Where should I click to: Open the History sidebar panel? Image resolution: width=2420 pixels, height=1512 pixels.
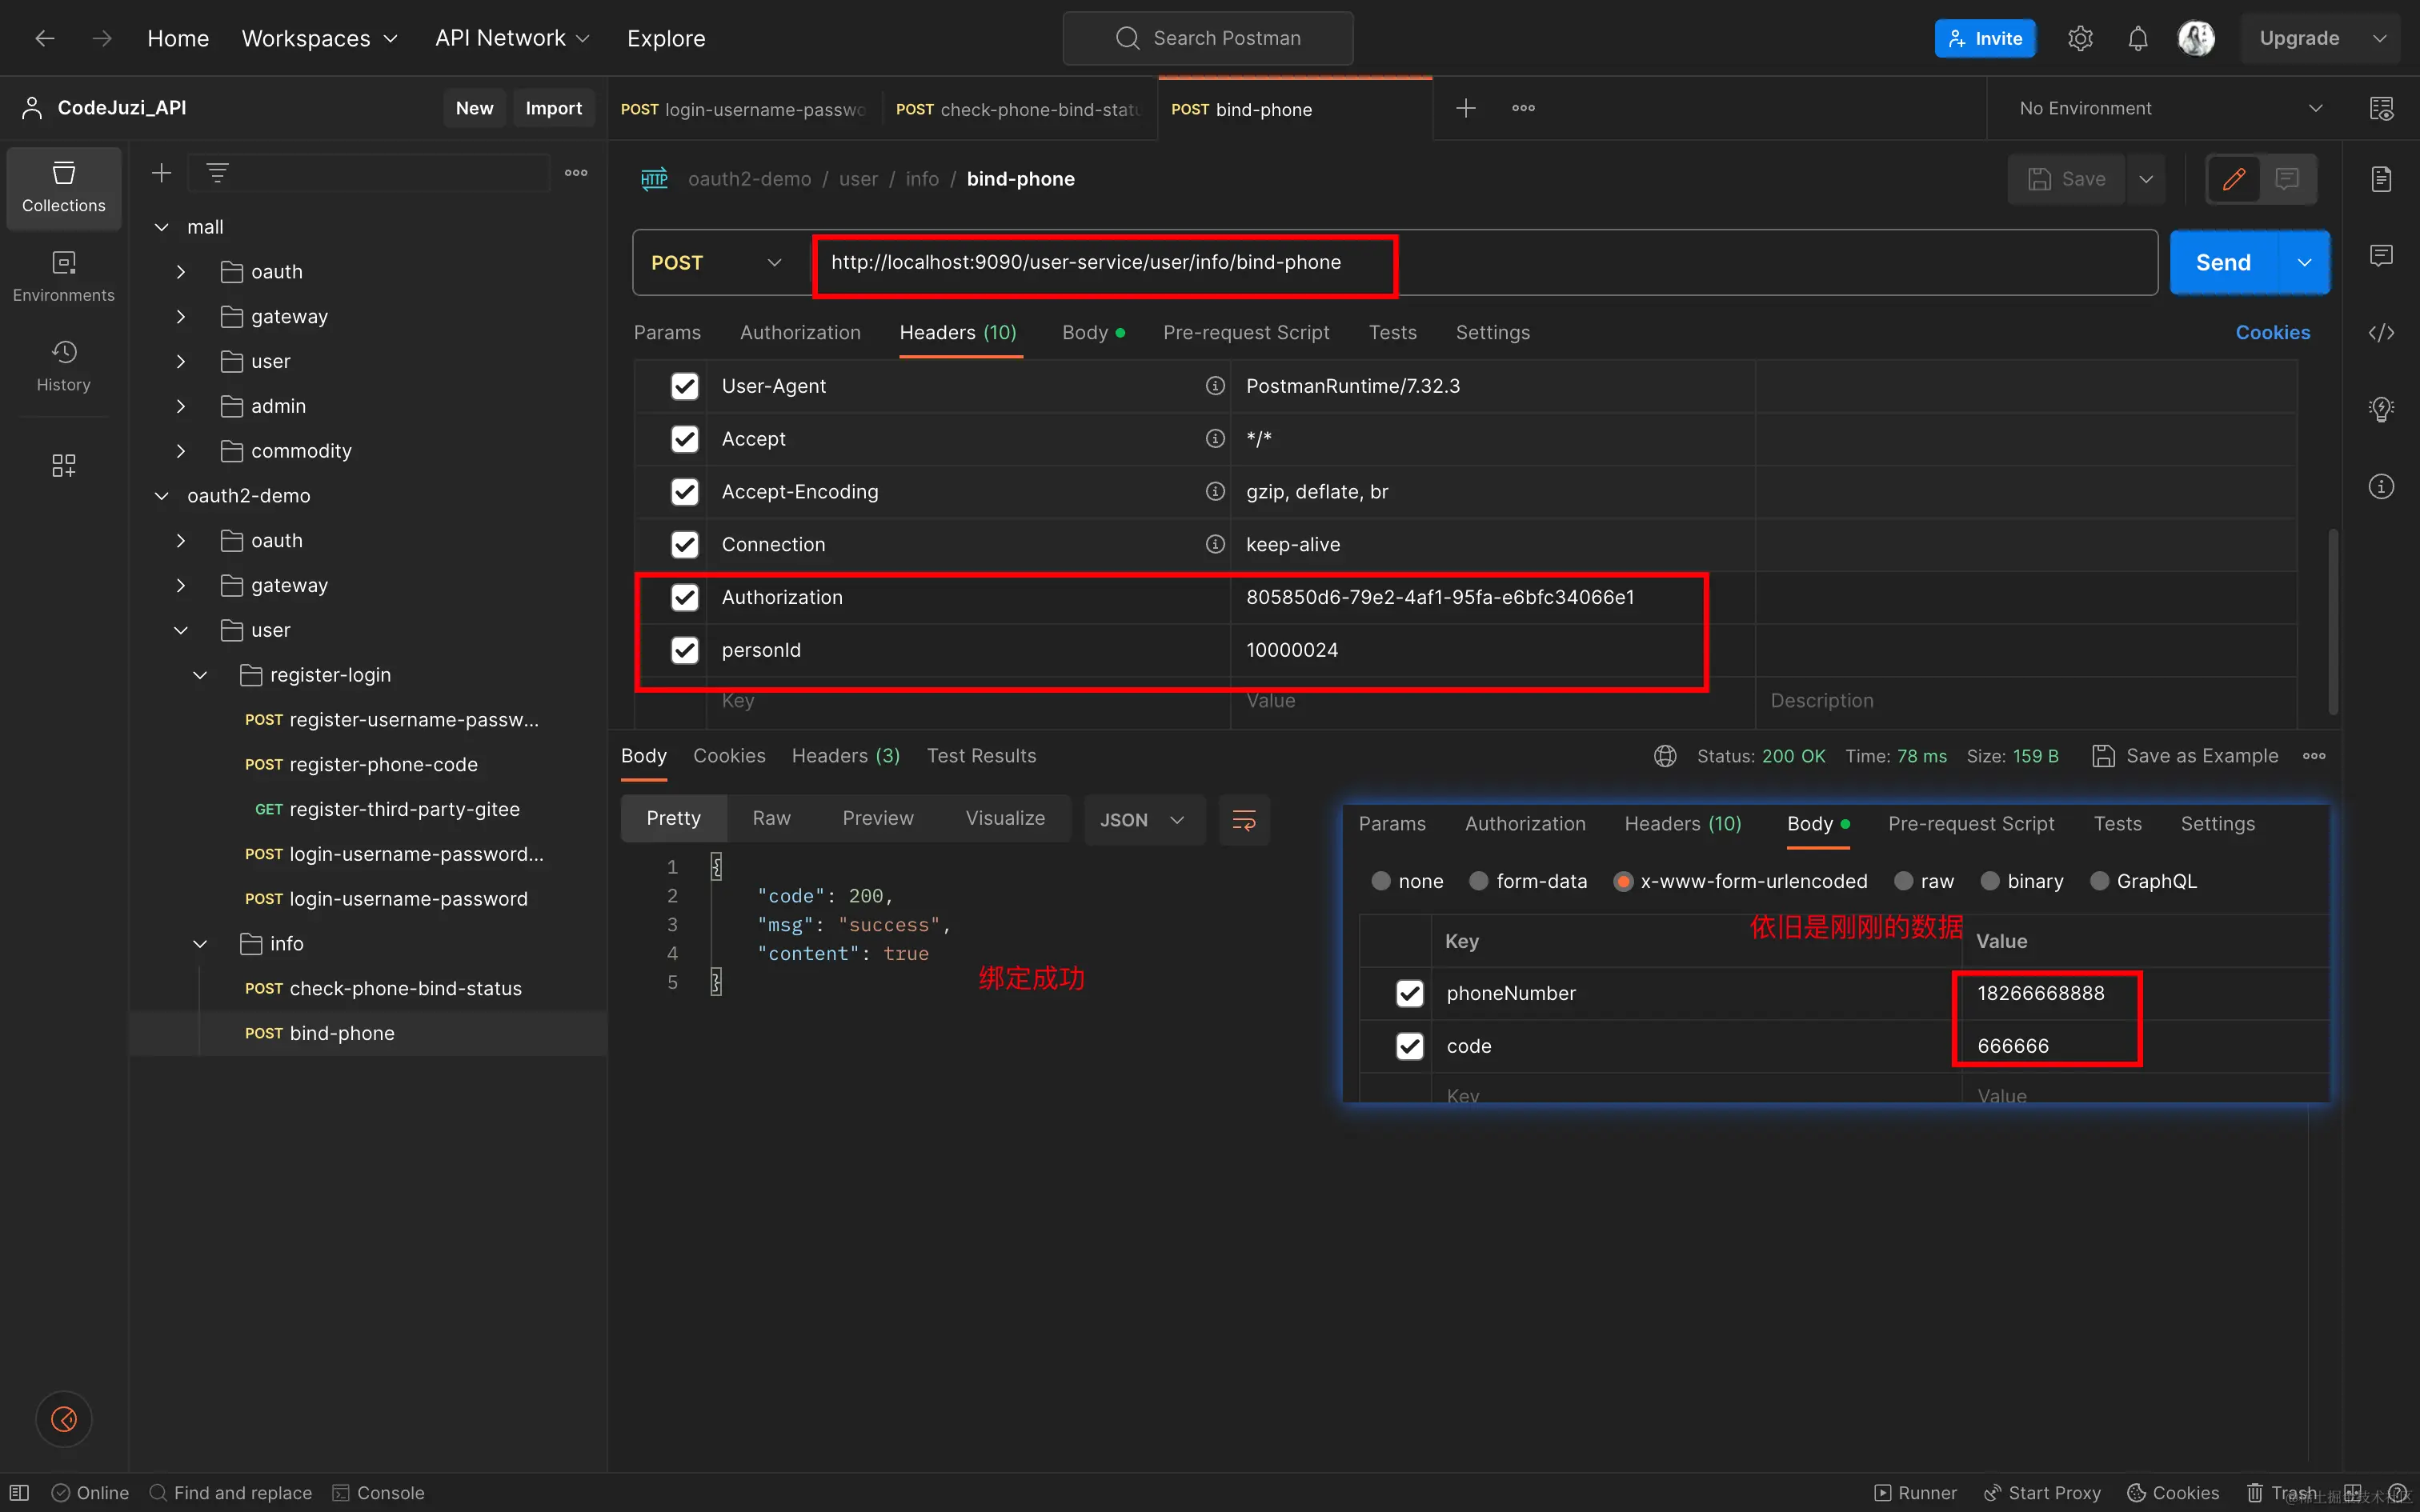tap(63, 365)
